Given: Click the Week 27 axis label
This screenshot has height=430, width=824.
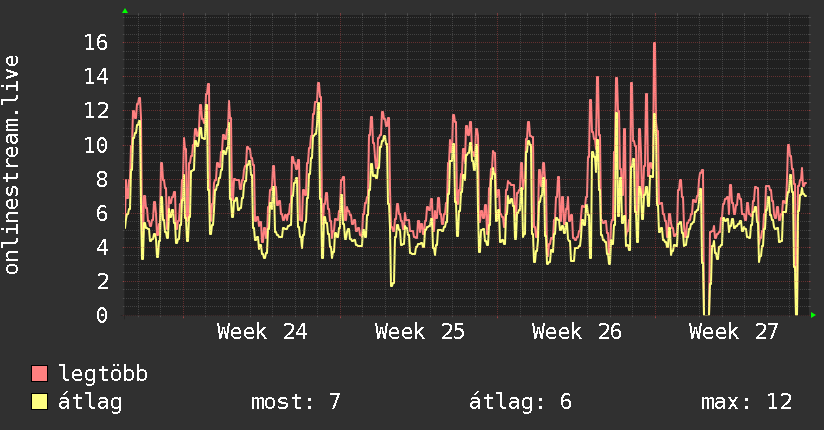Looking at the screenshot, I should pos(734,332).
